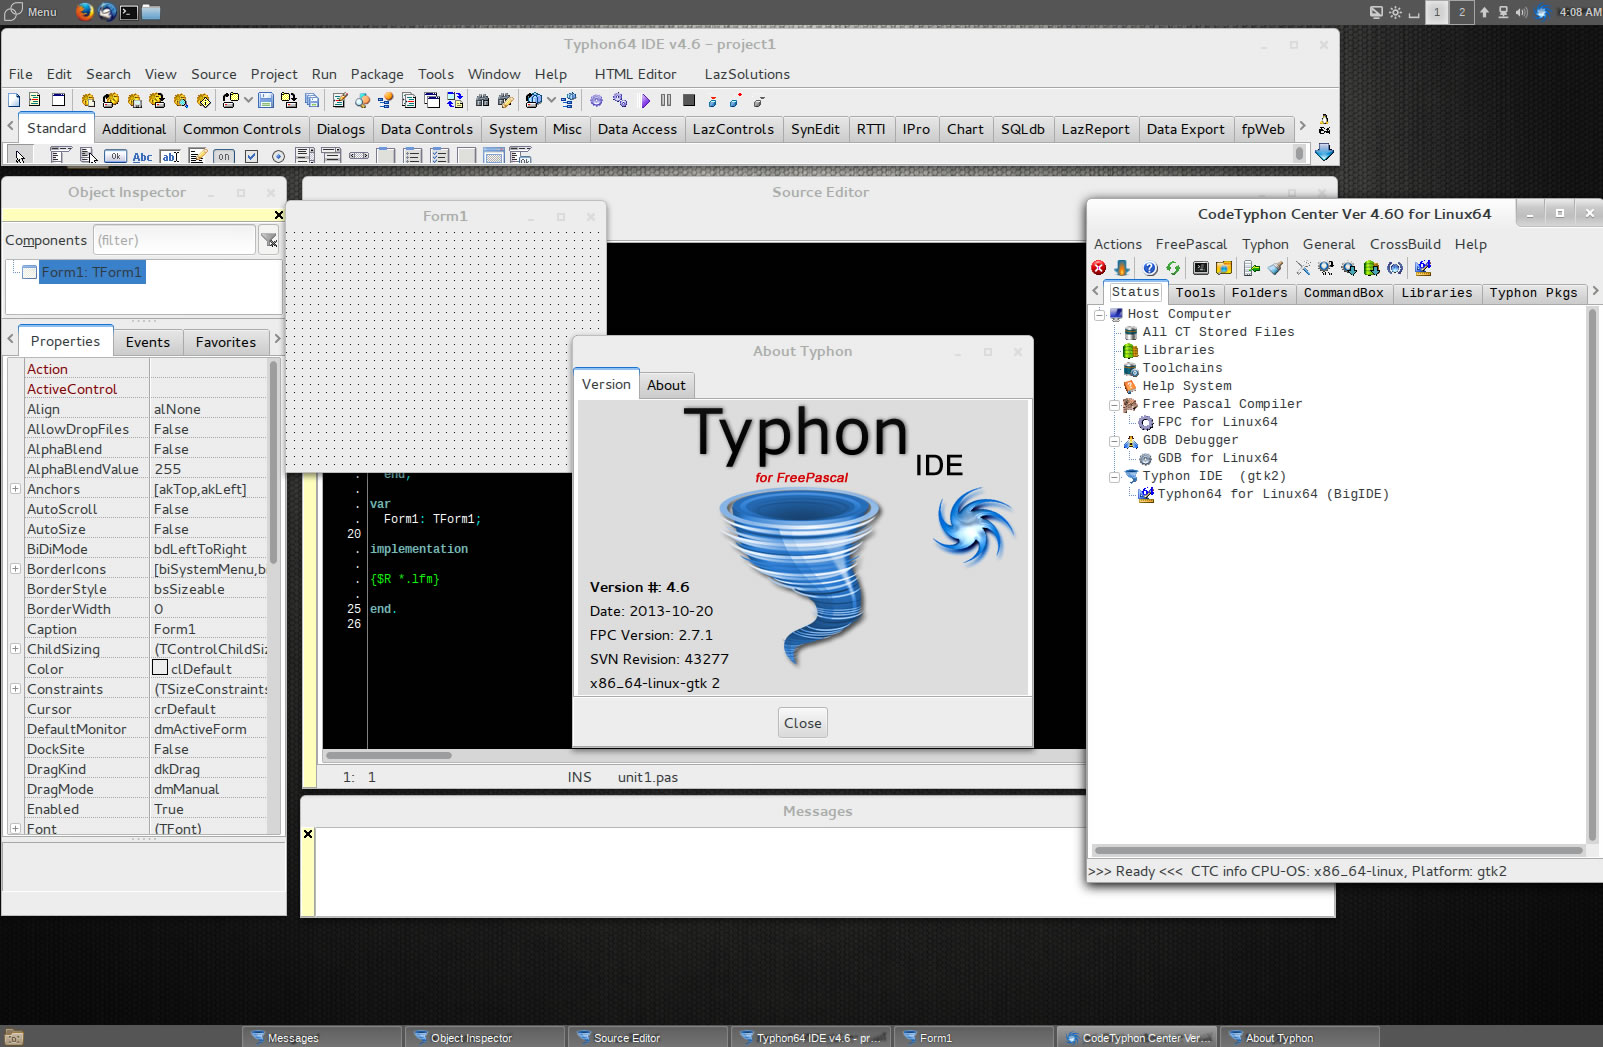Click the CodeTyphon Center horizontal scrollbar
Image resolution: width=1603 pixels, height=1047 pixels.
(1338, 851)
